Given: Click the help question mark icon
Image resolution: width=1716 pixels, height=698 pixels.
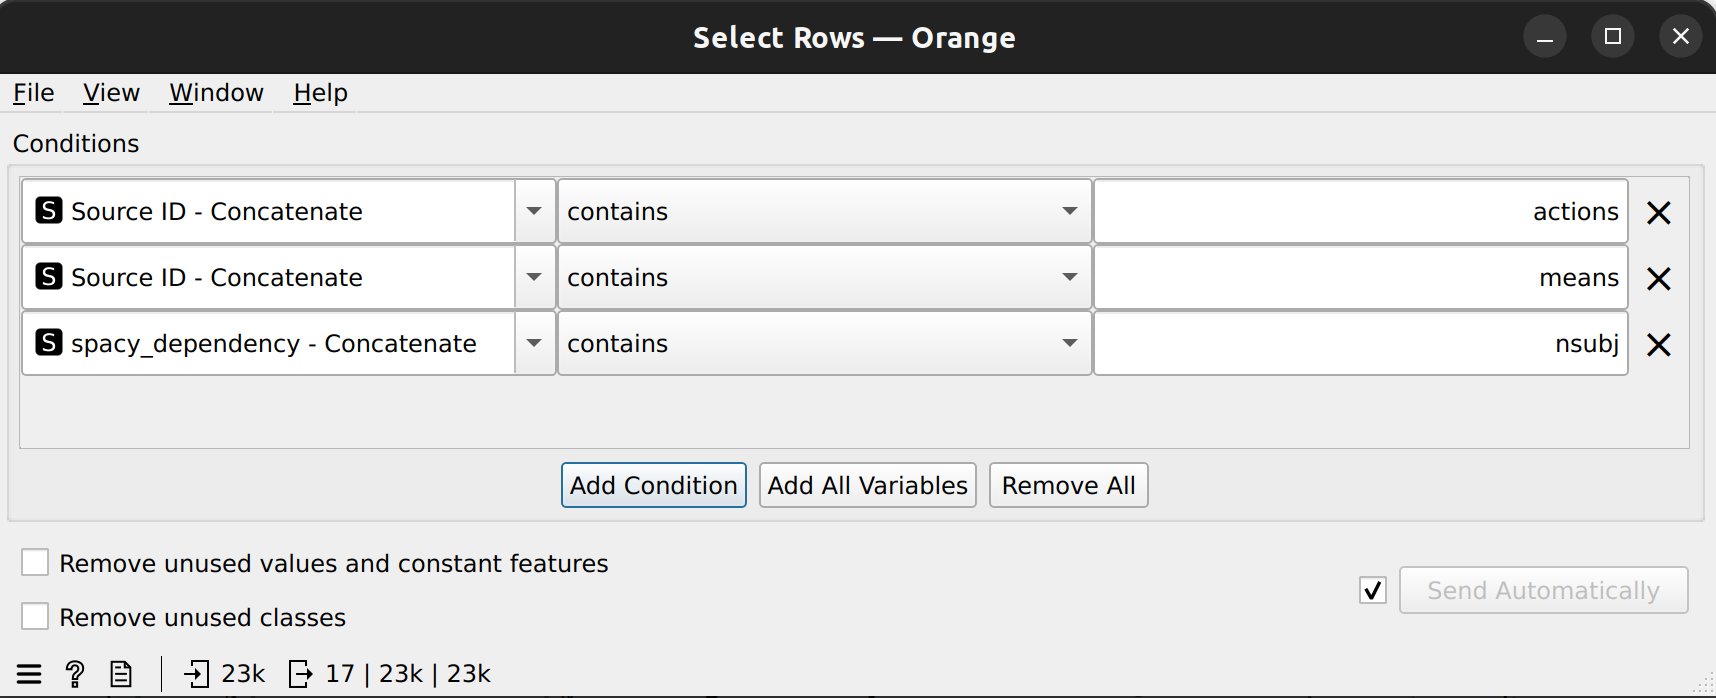Looking at the screenshot, I should point(75,674).
